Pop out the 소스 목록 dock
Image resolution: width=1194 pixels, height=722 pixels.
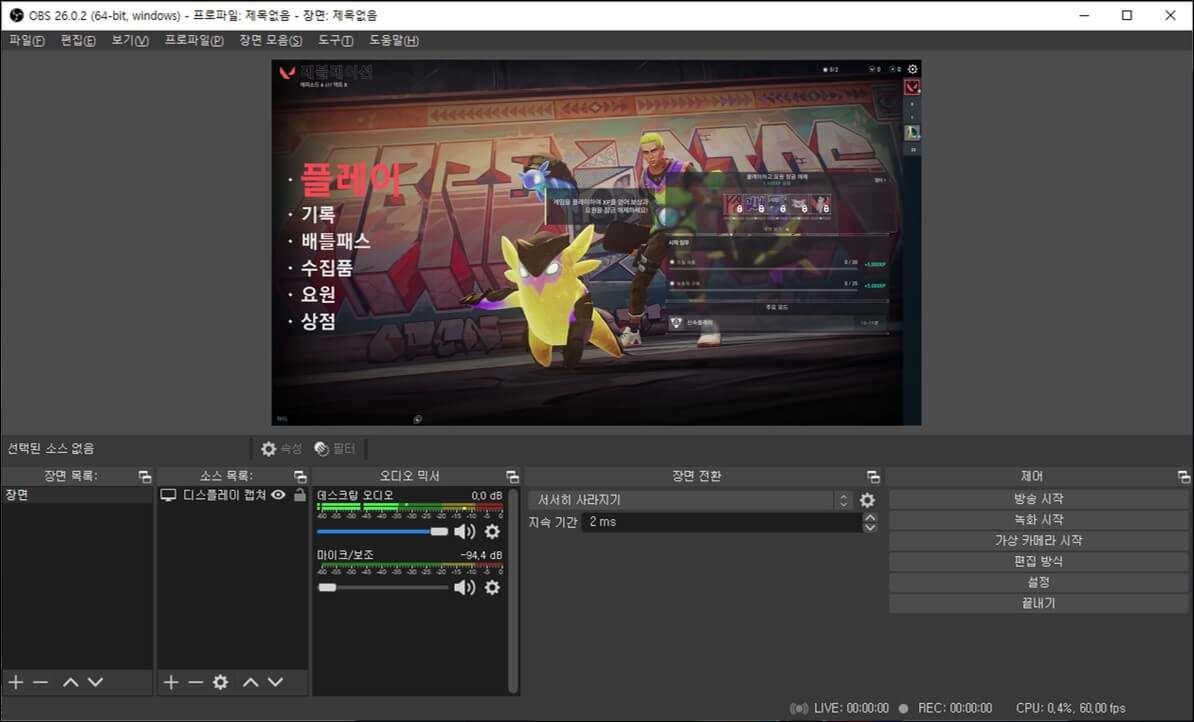pyautogui.click(x=300, y=477)
